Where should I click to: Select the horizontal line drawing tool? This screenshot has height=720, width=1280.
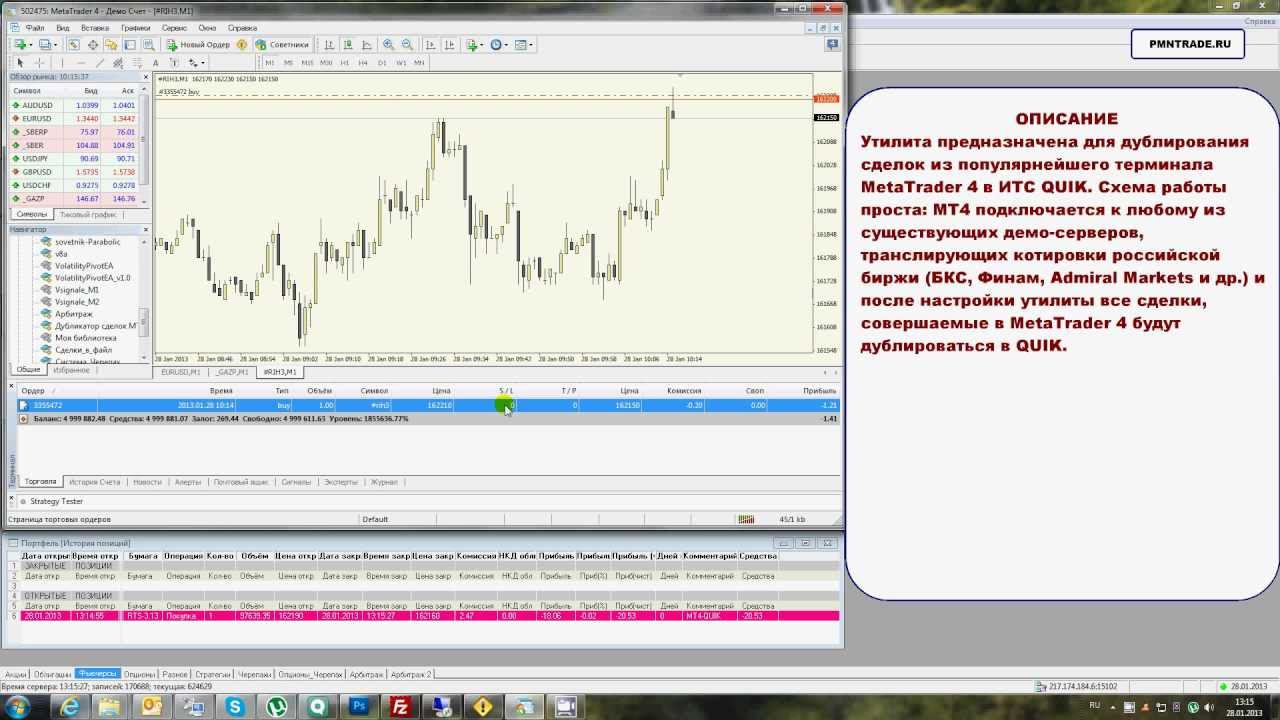click(81, 63)
